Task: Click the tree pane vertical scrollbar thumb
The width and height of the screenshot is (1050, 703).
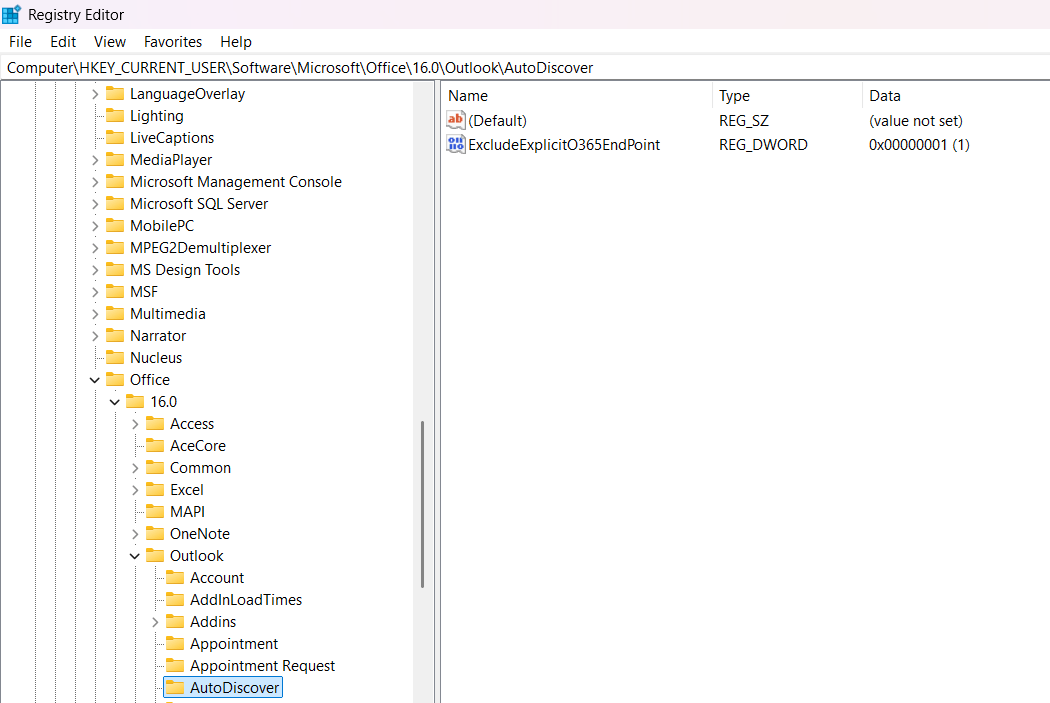Action: pos(423,504)
